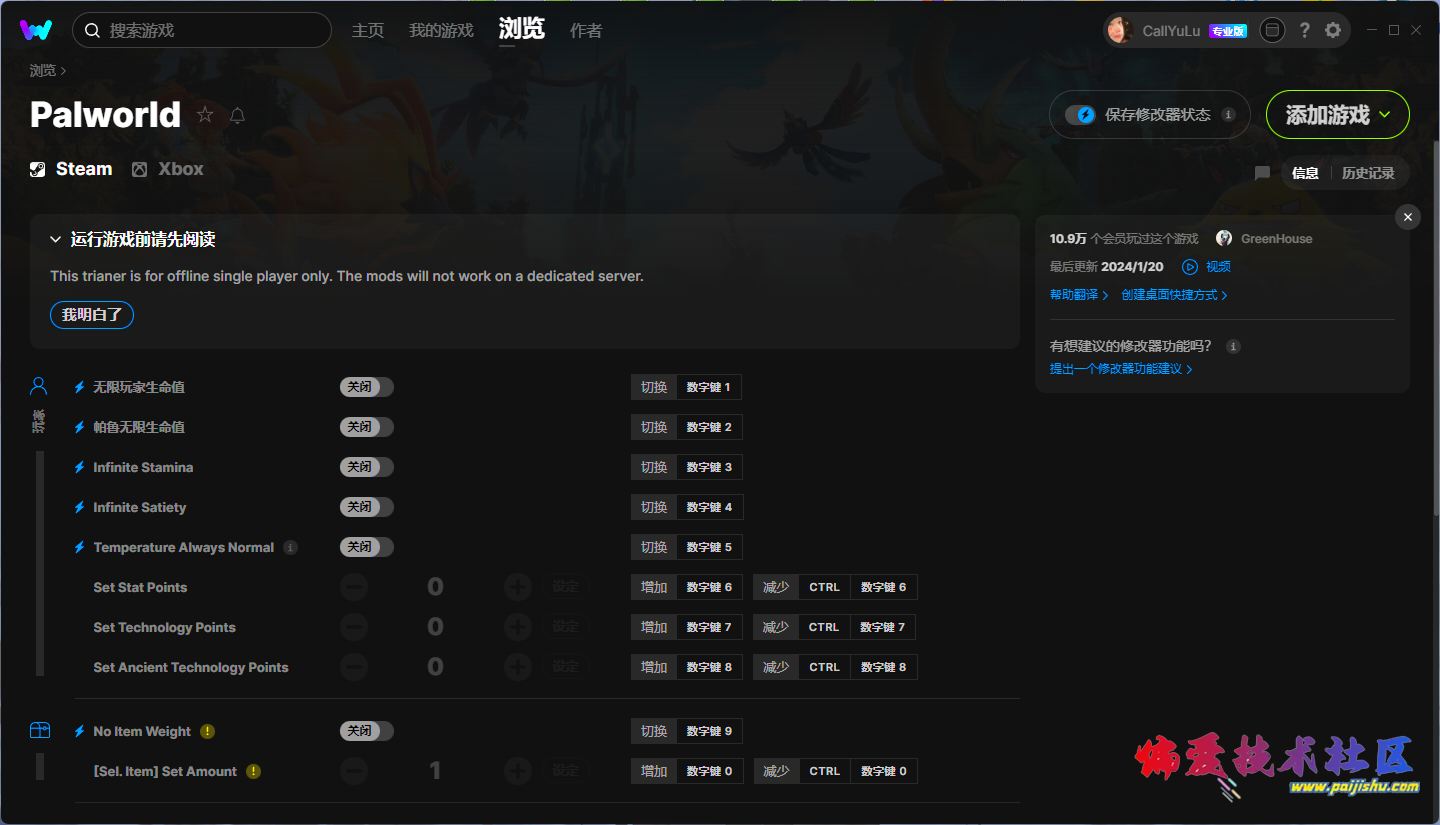Image resolution: width=1440 pixels, height=825 pixels.
Task: Open the 作者 tab
Action: pos(586,31)
